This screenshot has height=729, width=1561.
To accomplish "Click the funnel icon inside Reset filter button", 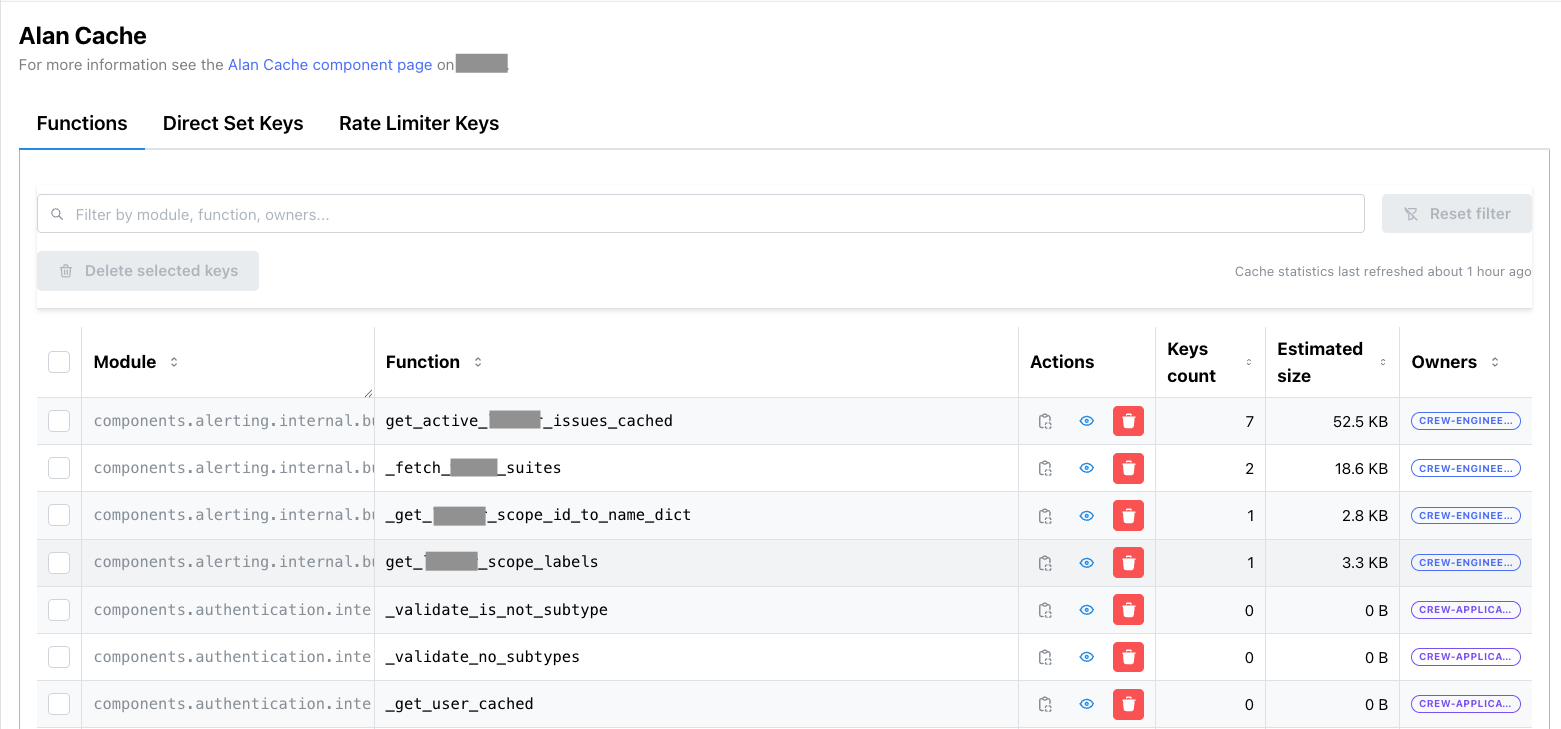I will pyautogui.click(x=1412, y=213).
